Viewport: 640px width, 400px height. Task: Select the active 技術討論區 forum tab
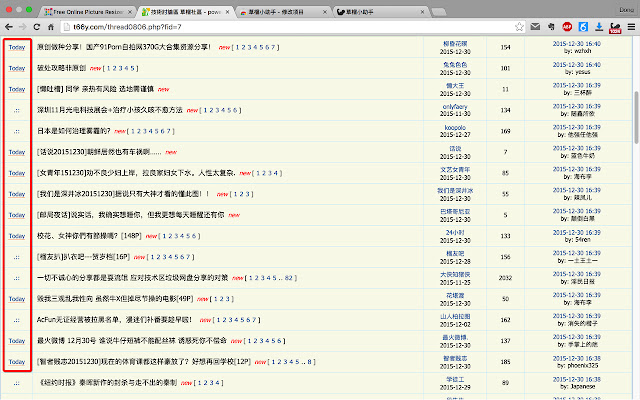(x=186, y=12)
